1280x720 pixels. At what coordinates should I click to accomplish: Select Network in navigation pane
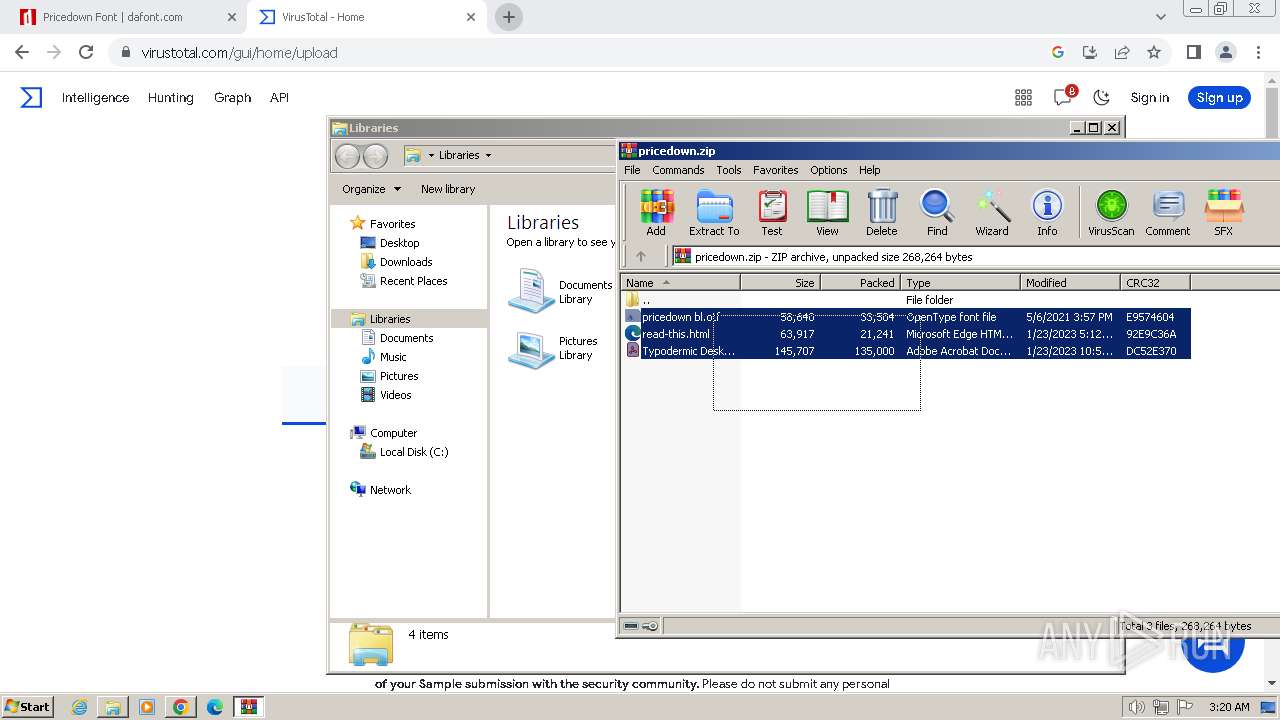[380, 490]
